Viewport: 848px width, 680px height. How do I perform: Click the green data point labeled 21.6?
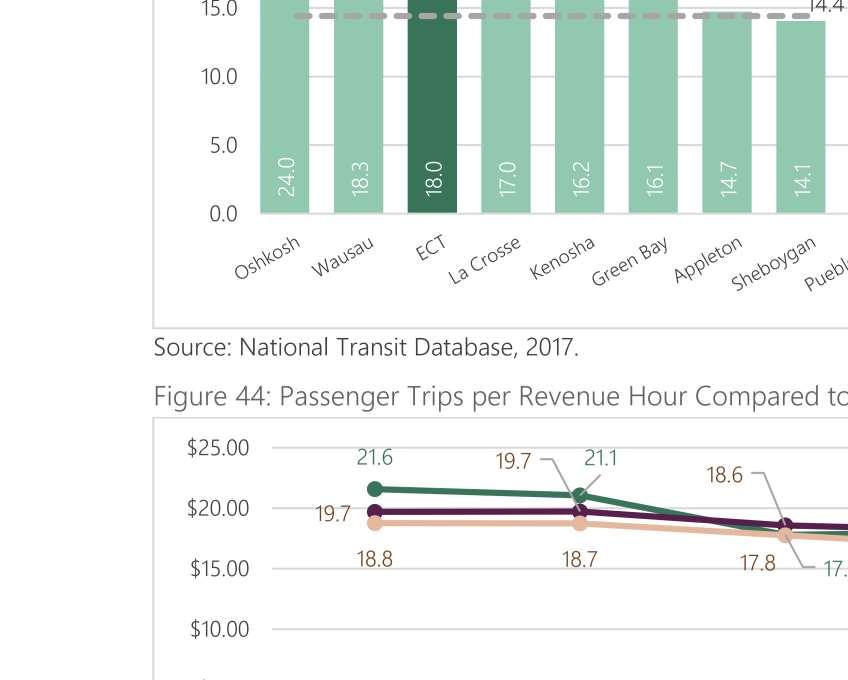375,489
